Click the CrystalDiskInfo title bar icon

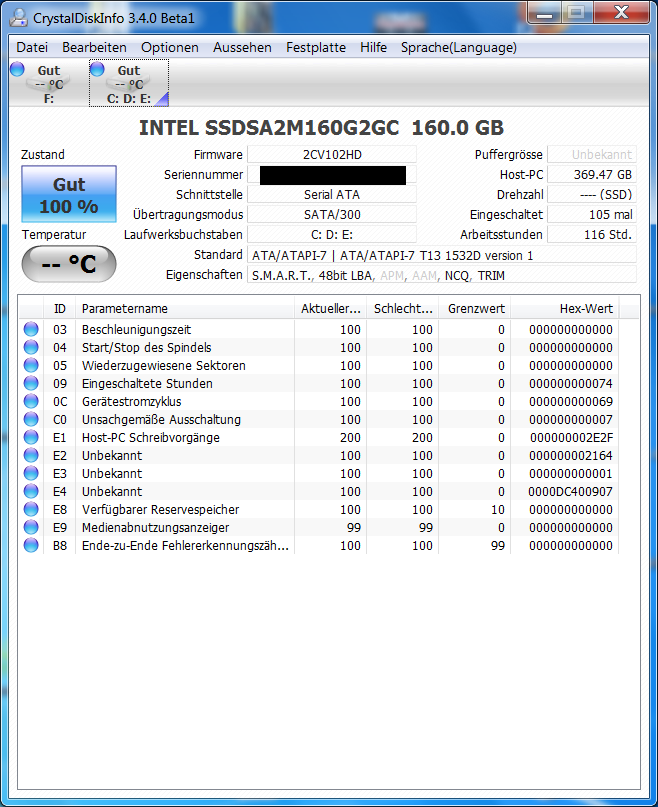(x=19, y=17)
